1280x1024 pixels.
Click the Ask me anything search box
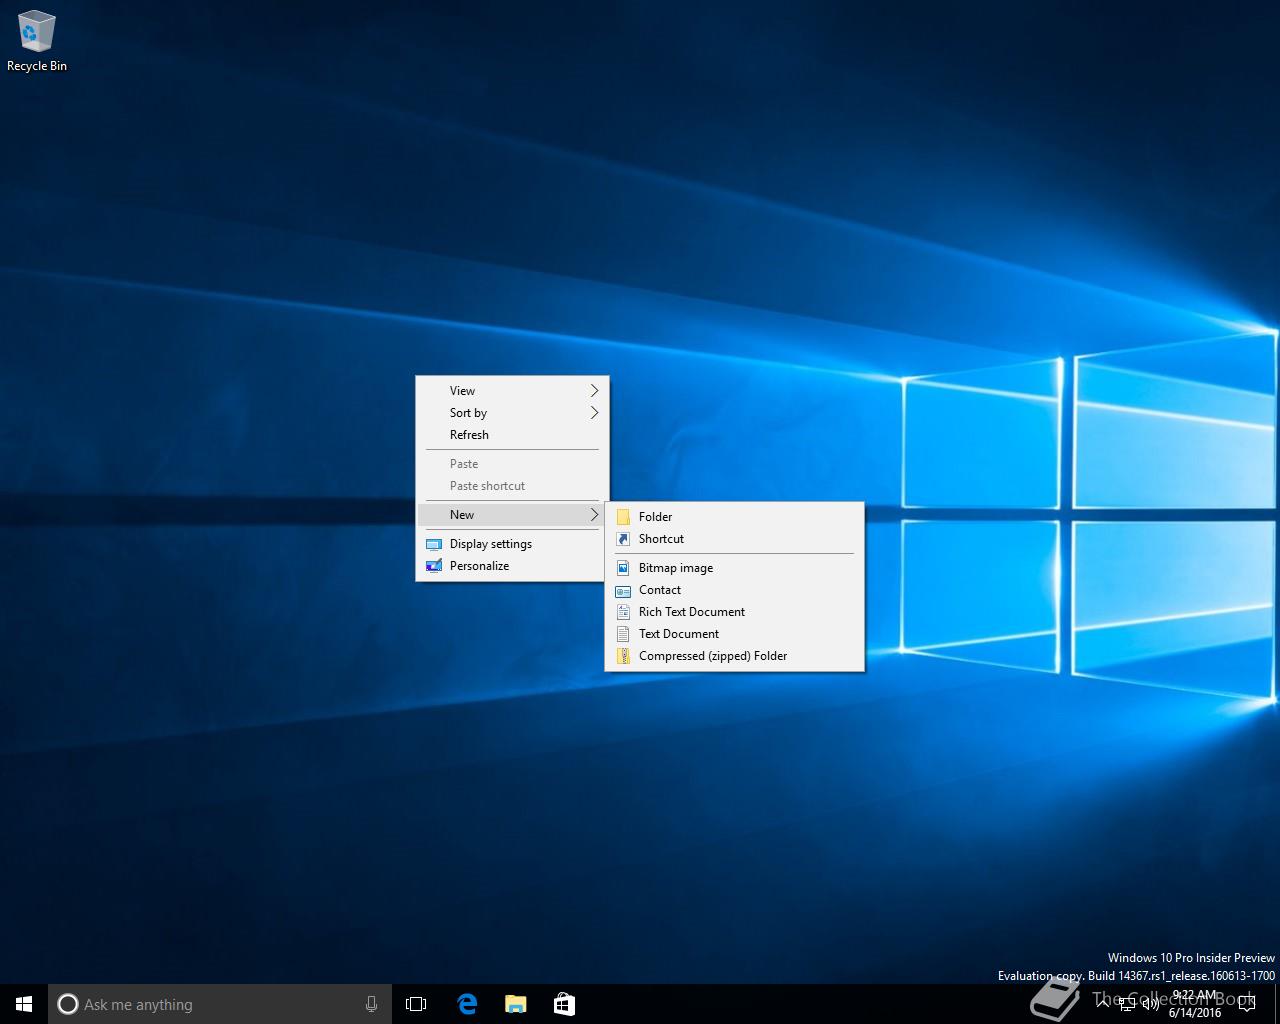click(x=220, y=1004)
